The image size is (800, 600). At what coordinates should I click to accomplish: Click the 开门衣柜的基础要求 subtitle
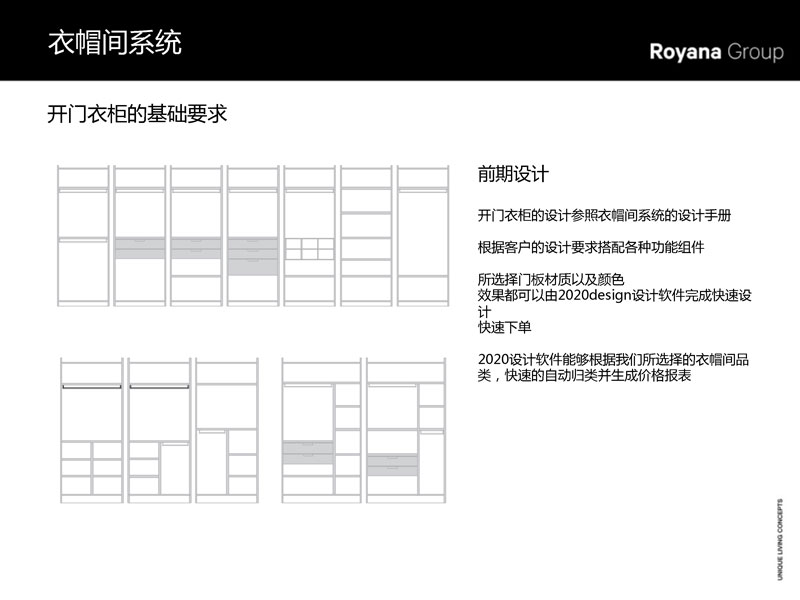[138, 114]
